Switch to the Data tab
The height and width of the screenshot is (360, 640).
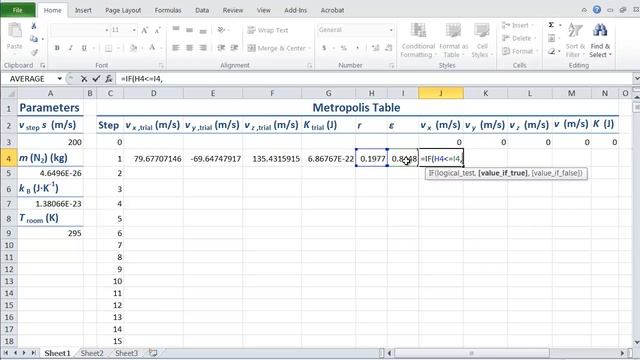202,10
